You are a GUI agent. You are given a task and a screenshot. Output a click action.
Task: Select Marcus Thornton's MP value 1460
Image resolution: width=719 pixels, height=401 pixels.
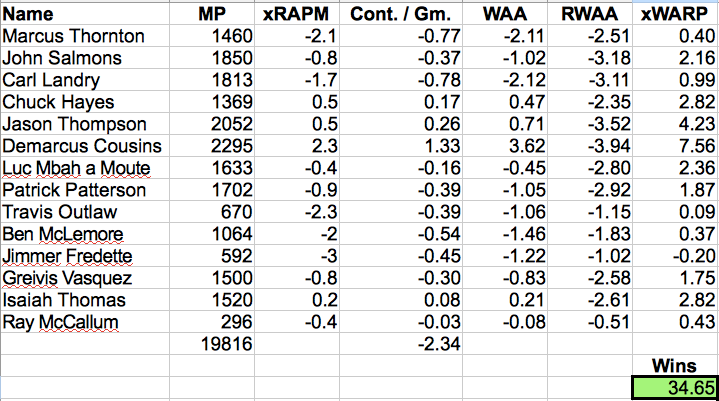coord(212,36)
